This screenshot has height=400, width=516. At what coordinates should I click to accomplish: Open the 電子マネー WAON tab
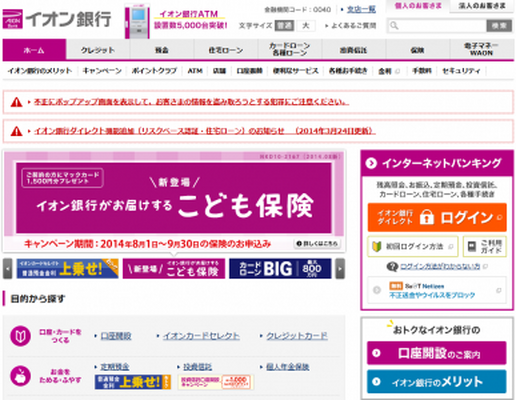[481, 50]
